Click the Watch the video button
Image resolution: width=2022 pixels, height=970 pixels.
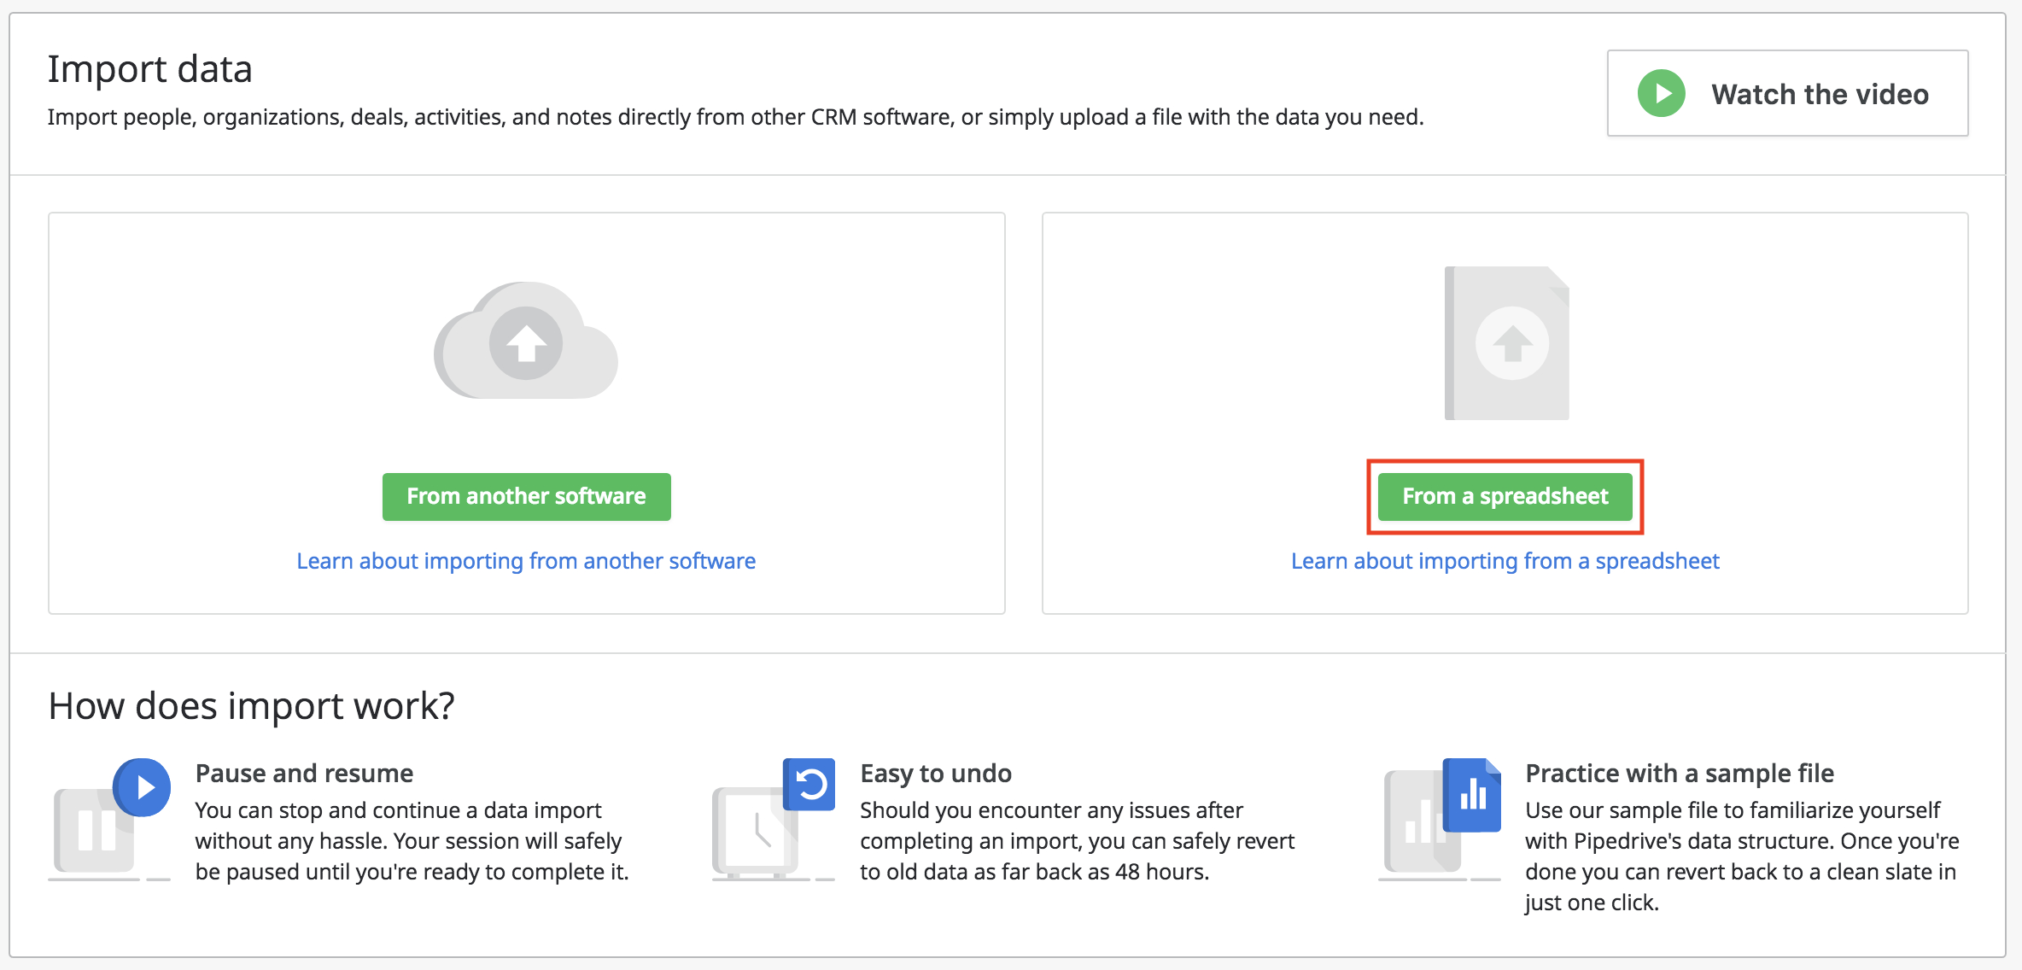pyautogui.click(x=1787, y=93)
